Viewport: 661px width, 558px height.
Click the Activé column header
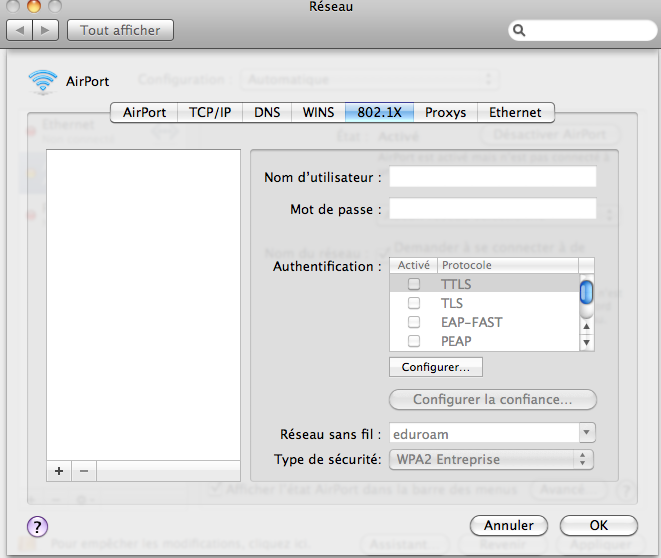point(414,266)
